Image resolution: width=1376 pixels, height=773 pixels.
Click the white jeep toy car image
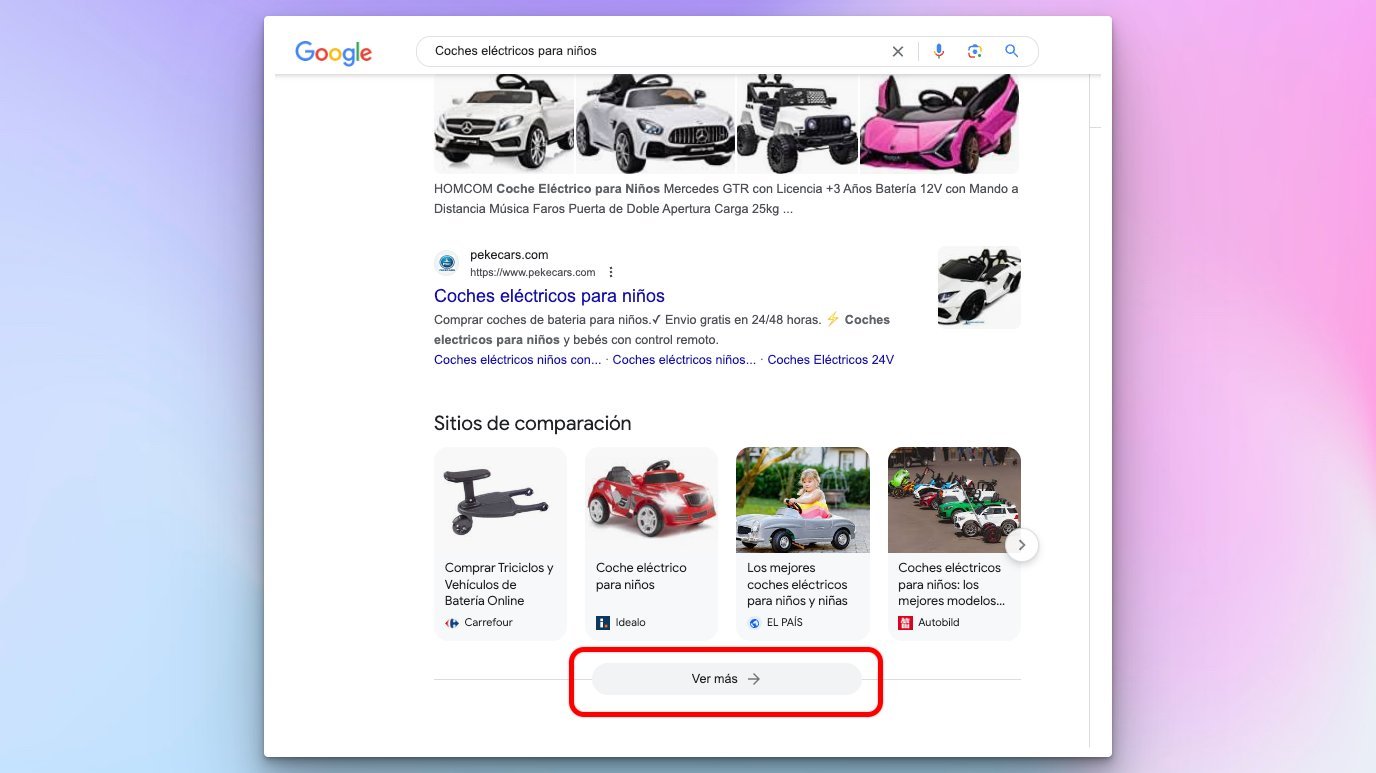(x=797, y=123)
